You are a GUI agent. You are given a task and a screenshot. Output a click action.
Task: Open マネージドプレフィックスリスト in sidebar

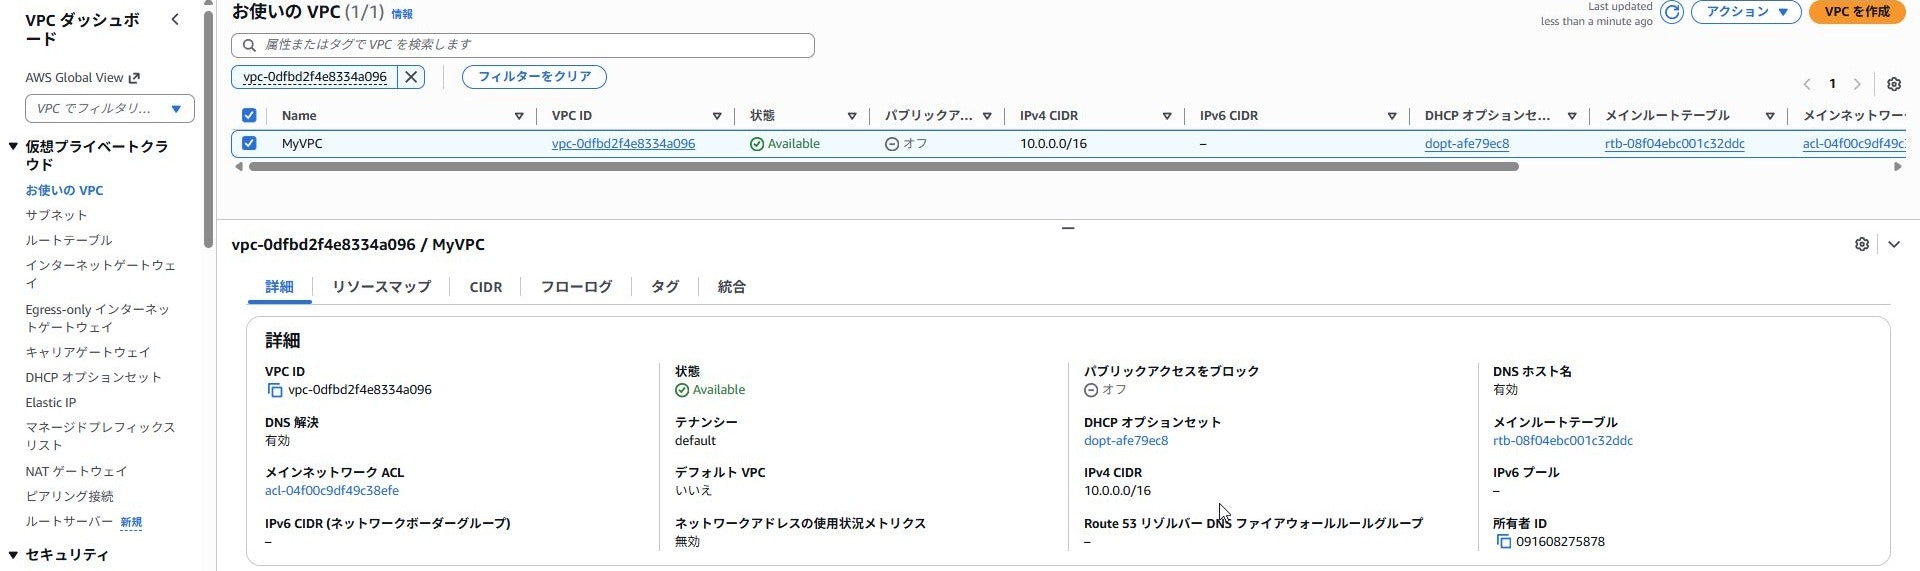pyautogui.click(x=100, y=436)
